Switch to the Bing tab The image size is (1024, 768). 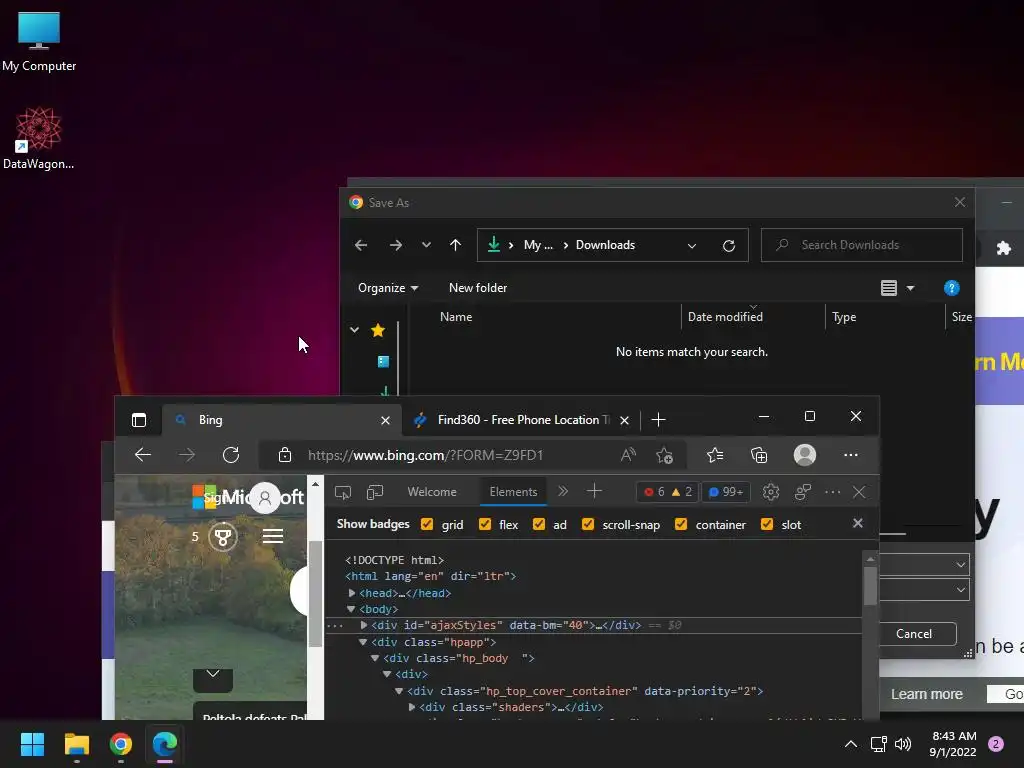281,420
